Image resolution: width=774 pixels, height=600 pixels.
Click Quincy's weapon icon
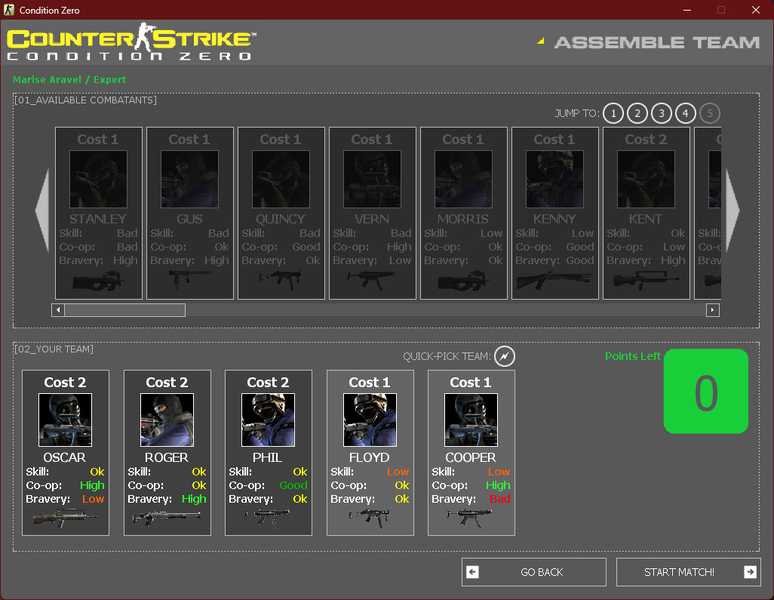[x=280, y=279]
